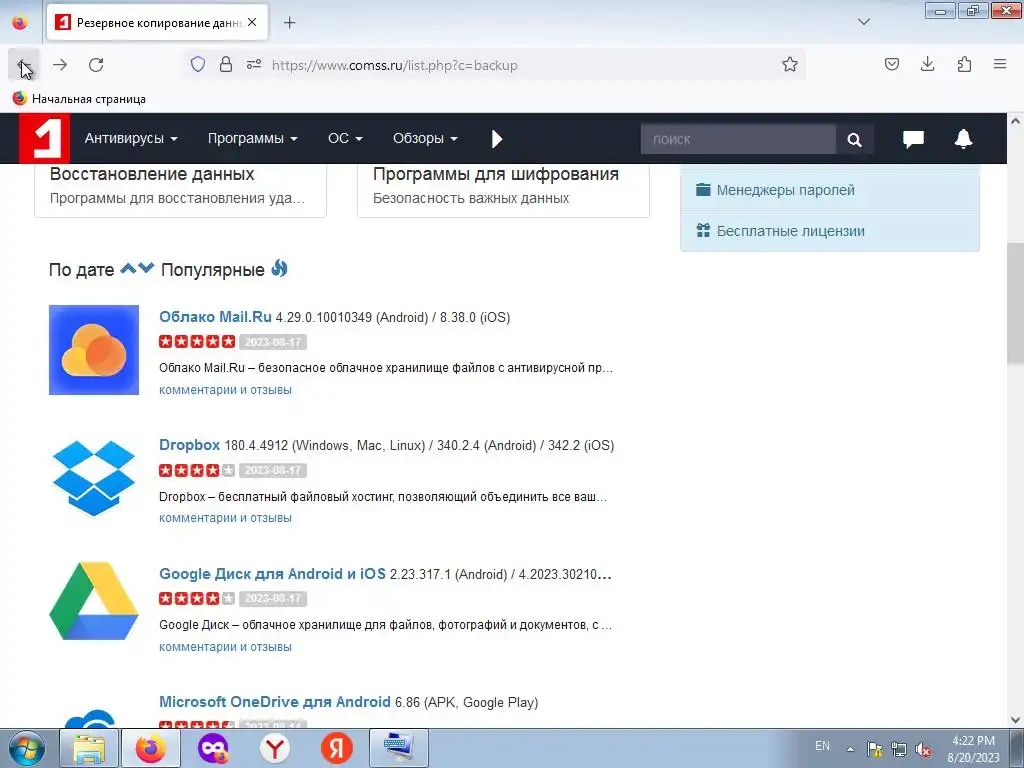The height and width of the screenshot is (768, 1024).
Task: Click the taskbar clock showing 4:22 PM
Action: click(973, 749)
